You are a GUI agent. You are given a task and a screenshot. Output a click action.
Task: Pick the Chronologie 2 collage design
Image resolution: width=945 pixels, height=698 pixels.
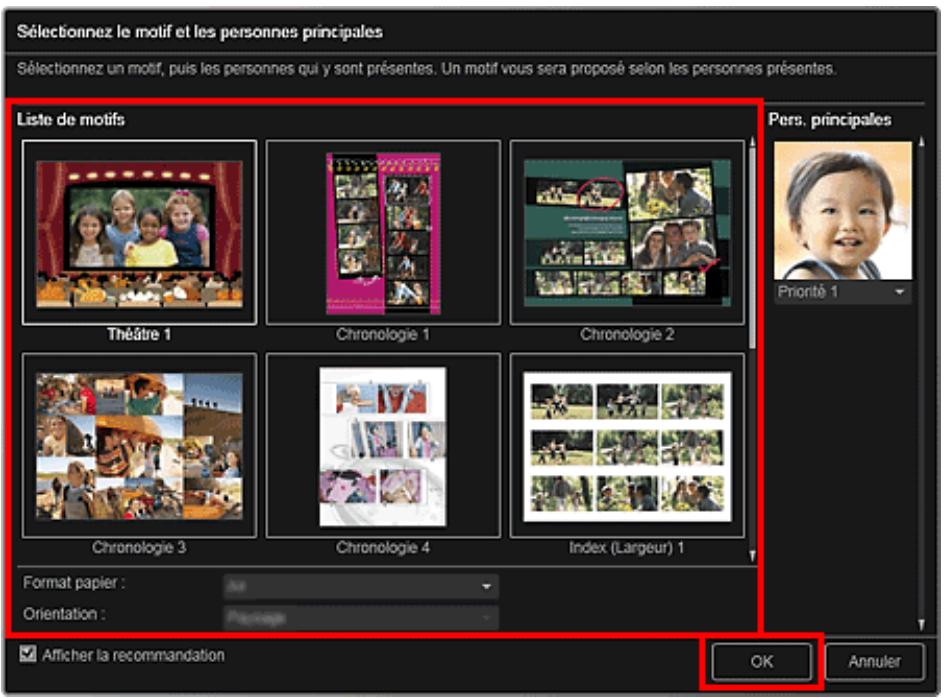pos(627,232)
